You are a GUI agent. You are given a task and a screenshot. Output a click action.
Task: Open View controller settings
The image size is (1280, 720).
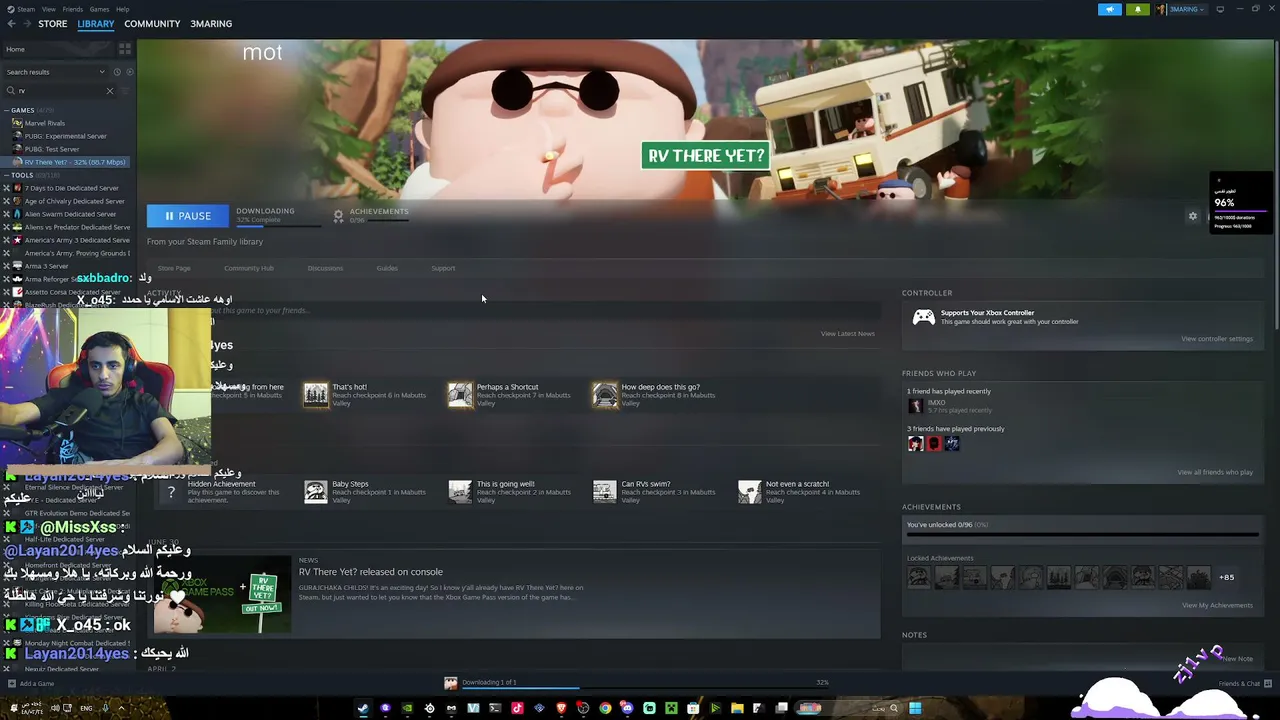coord(1217,339)
